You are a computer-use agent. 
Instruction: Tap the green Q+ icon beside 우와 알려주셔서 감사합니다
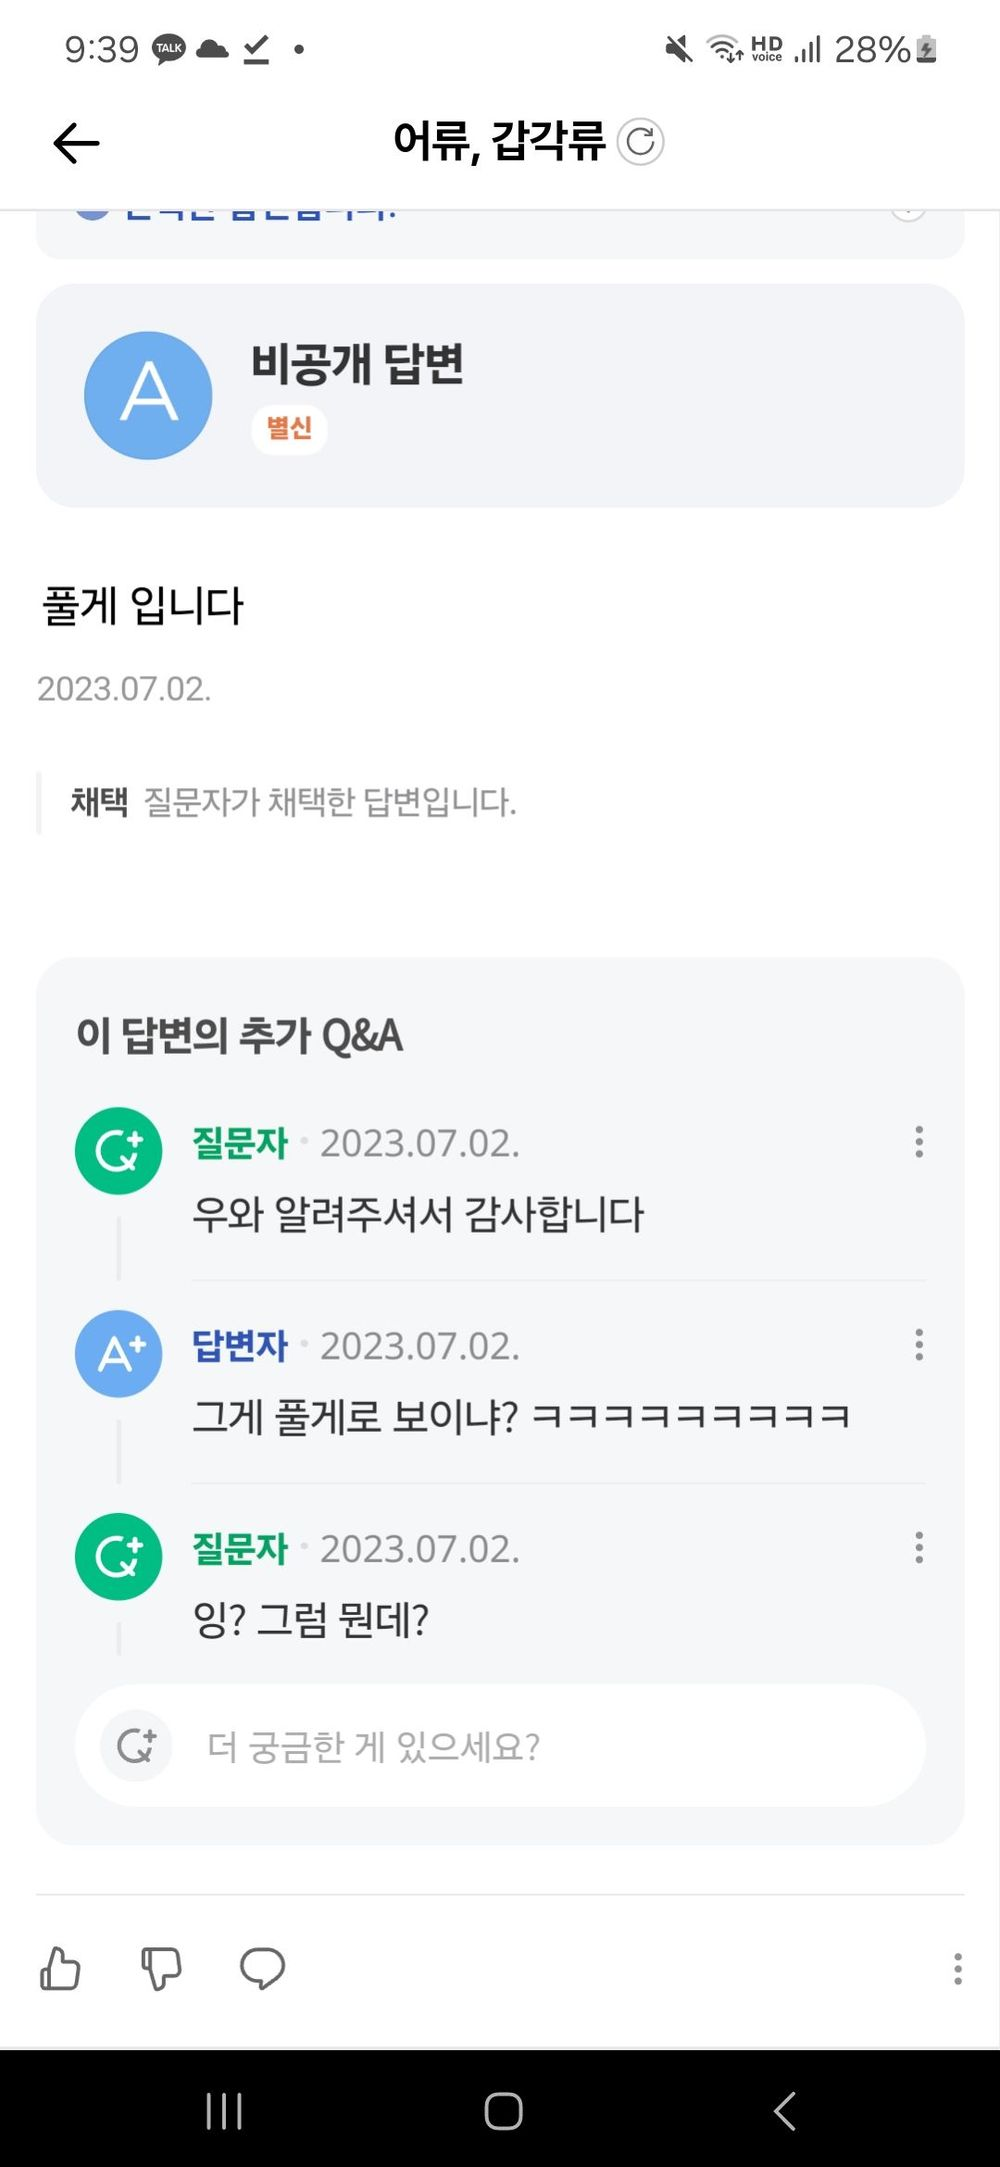click(x=118, y=1151)
